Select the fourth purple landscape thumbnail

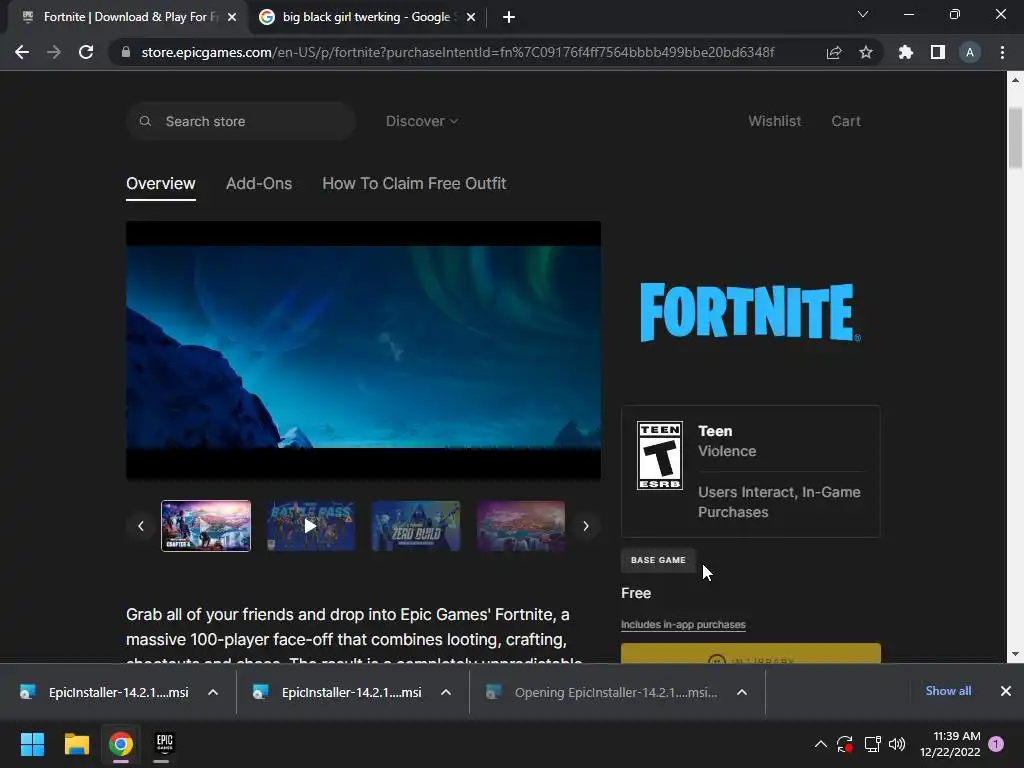pos(521,526)
